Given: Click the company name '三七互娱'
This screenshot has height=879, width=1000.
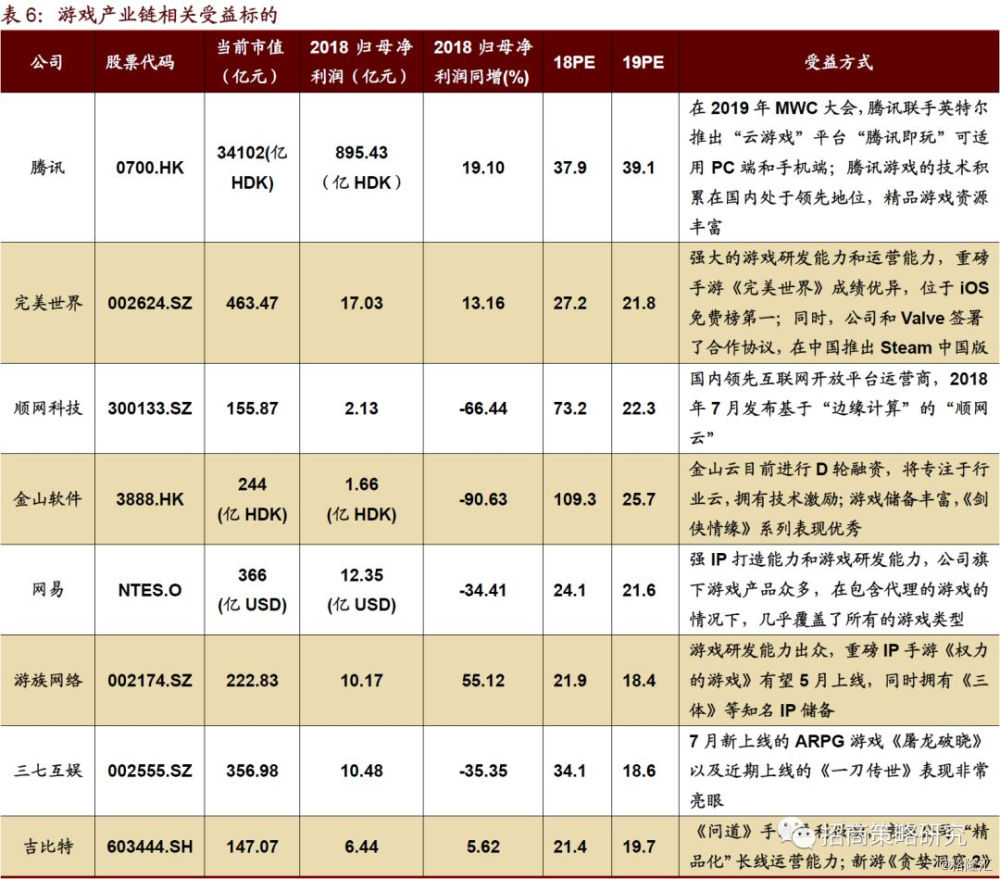Looking at the screenshot, I should [48, 771].
